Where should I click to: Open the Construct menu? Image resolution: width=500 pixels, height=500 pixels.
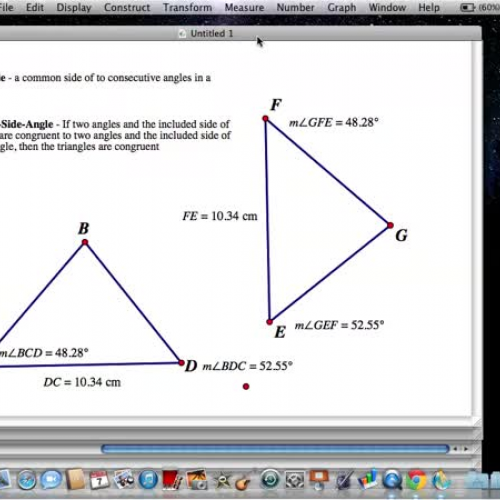pos(127,7)
